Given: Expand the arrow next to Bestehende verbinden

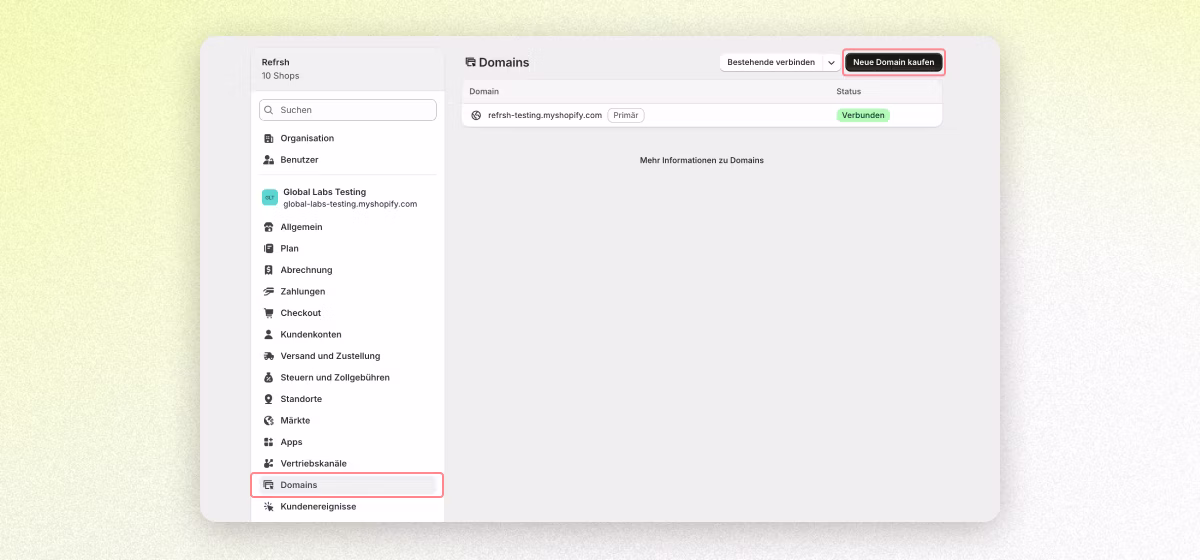Looking at the screenshot, I should [831, 62].
